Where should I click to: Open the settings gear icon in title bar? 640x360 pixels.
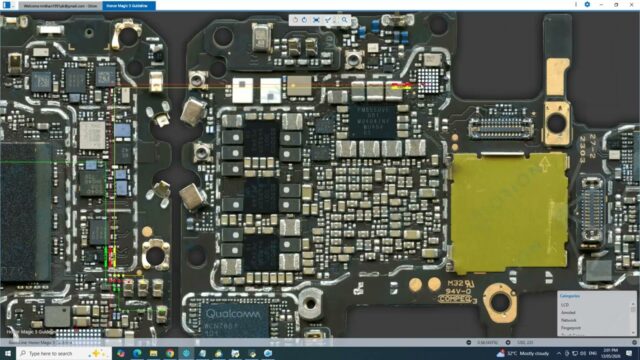tap(587, 4)
